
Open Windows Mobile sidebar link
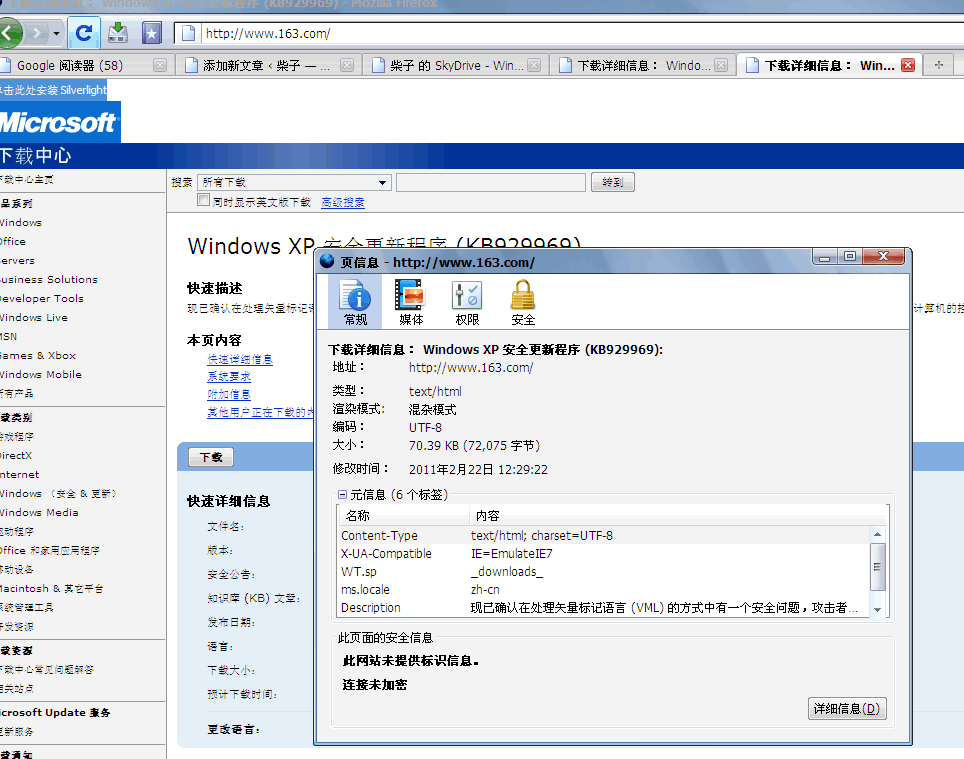[x=40, y=375]
